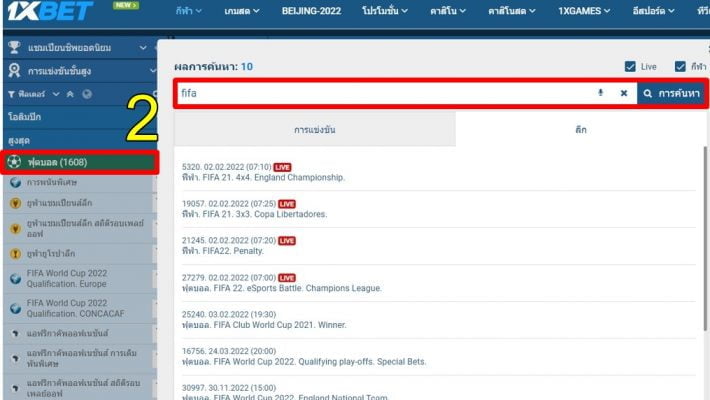Image resolution: width=710 pixels, height=400 pixels.
Task: Expand the popular championships section
Action: [143, 48]
